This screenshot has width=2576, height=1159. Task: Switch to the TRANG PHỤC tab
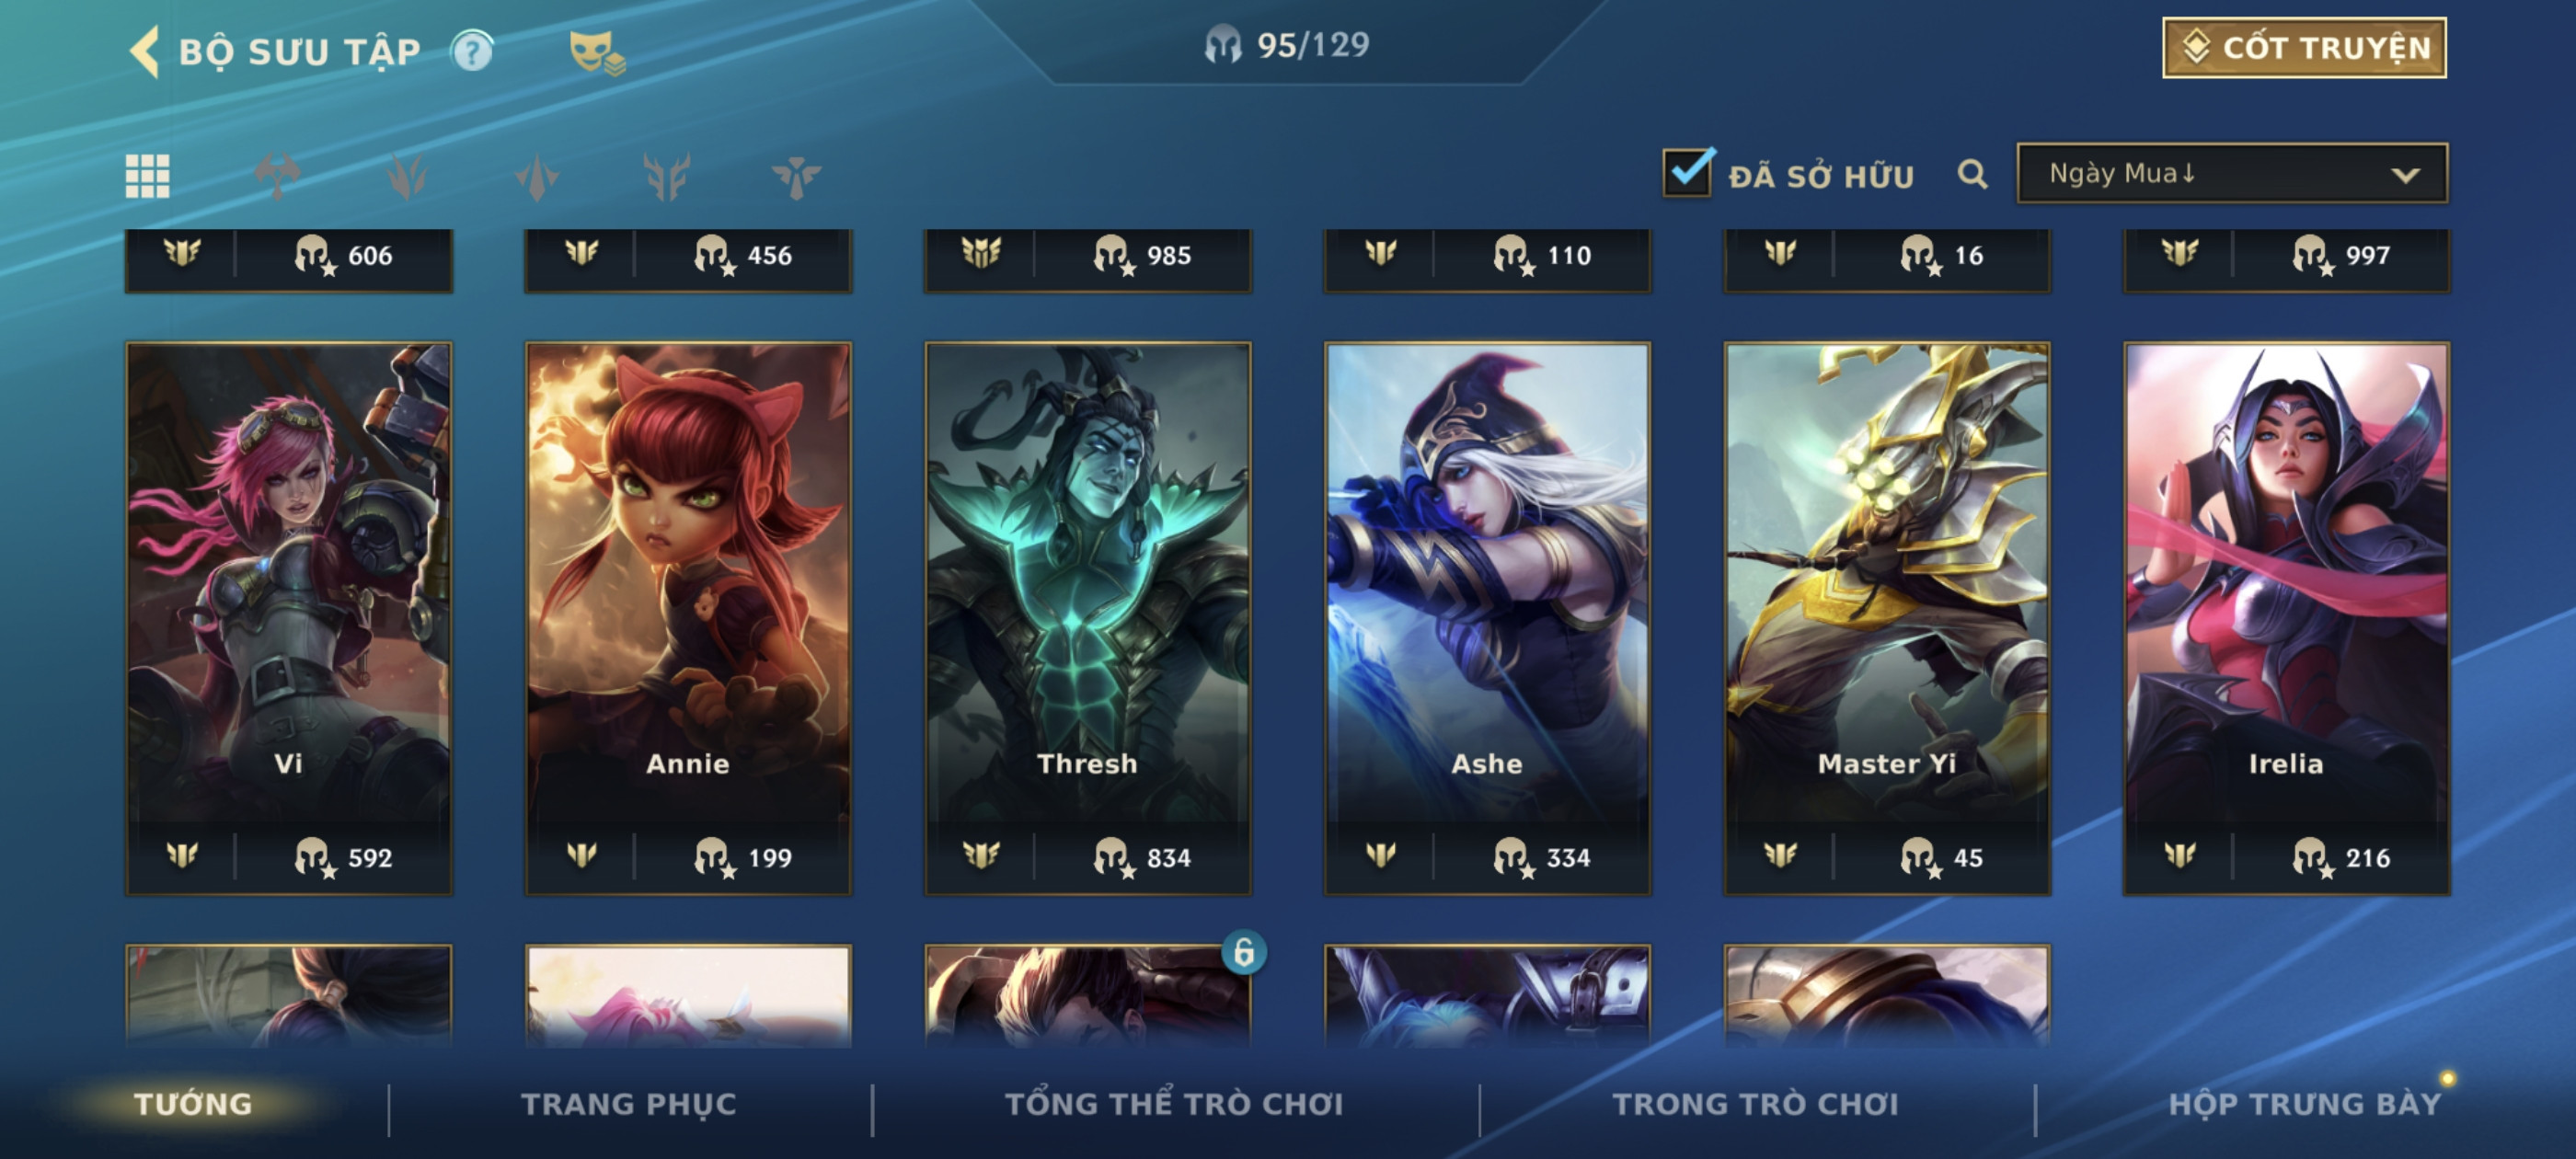point(628,1104)
